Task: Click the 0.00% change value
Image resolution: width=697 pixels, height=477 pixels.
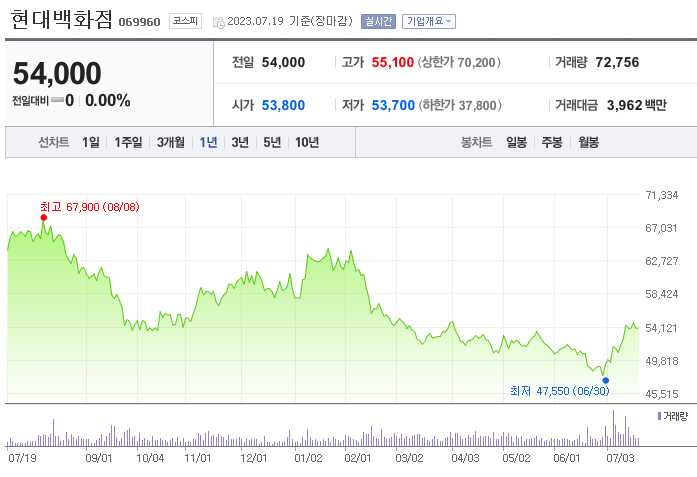Action: 108,100
